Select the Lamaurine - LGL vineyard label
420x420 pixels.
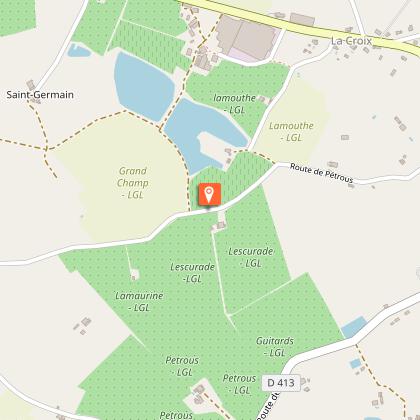[139, 301]
